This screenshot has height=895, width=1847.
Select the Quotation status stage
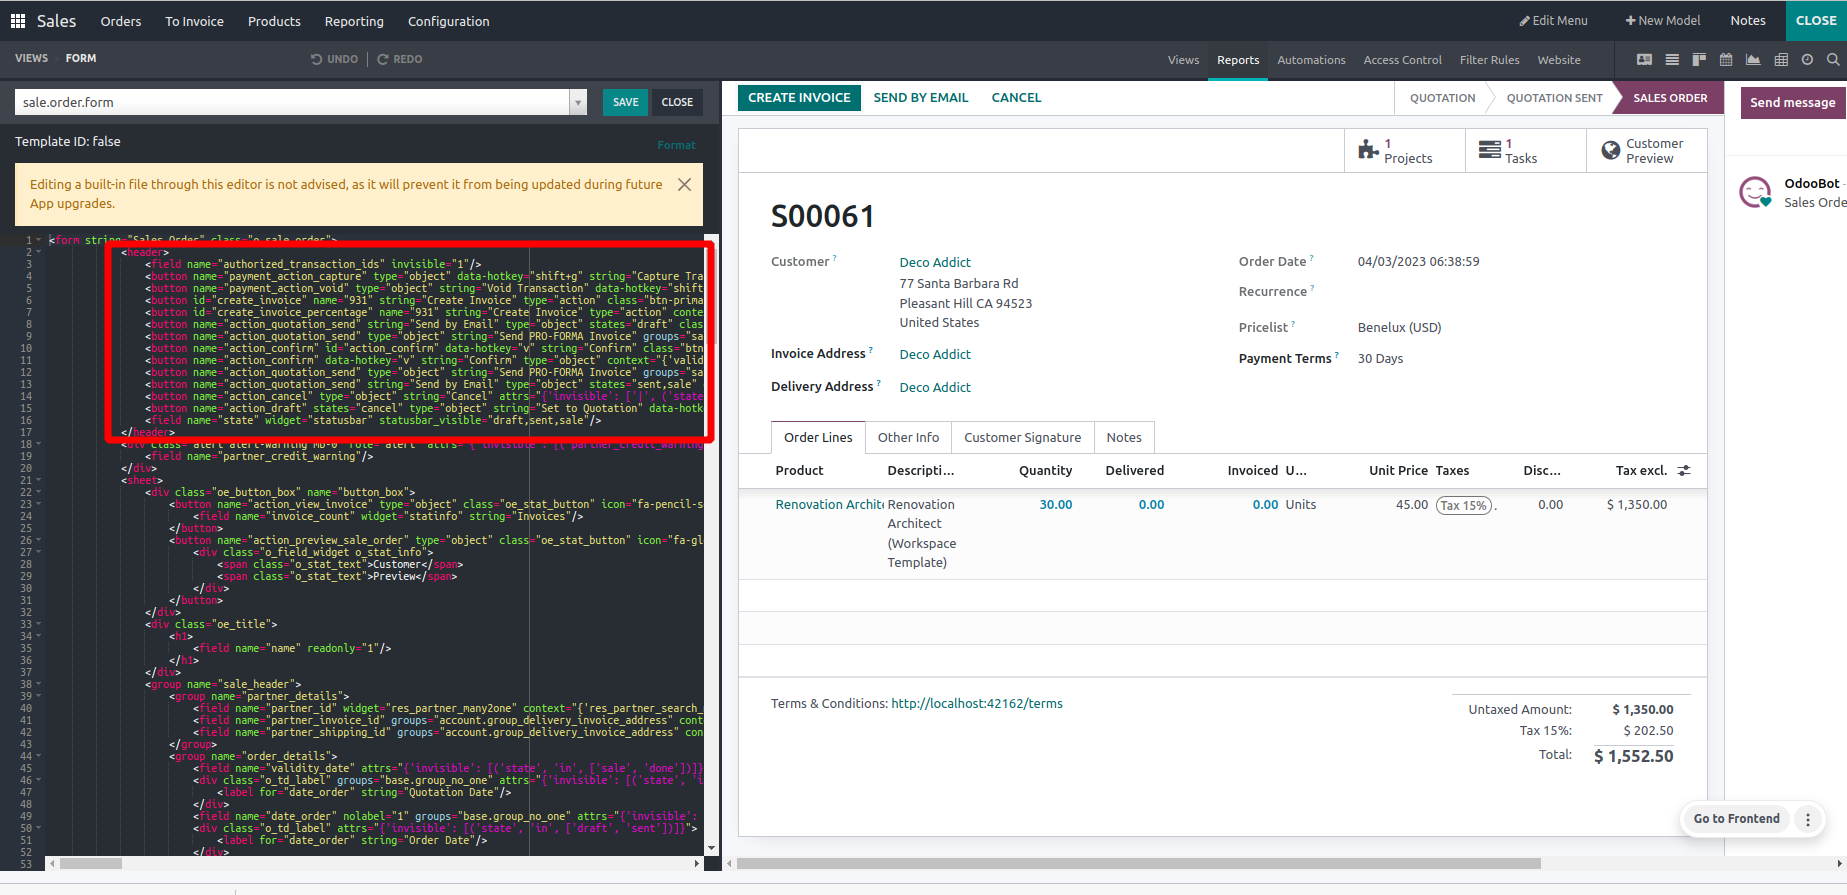coord(1442,98)
